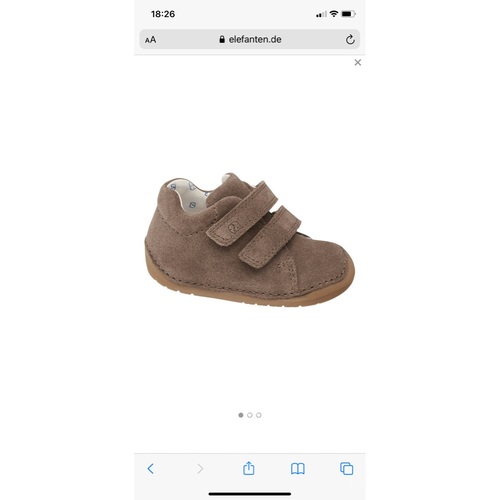Reload the page with the refresh icon
The width and height of the screenshot is (500, 500).
point(350,39)
